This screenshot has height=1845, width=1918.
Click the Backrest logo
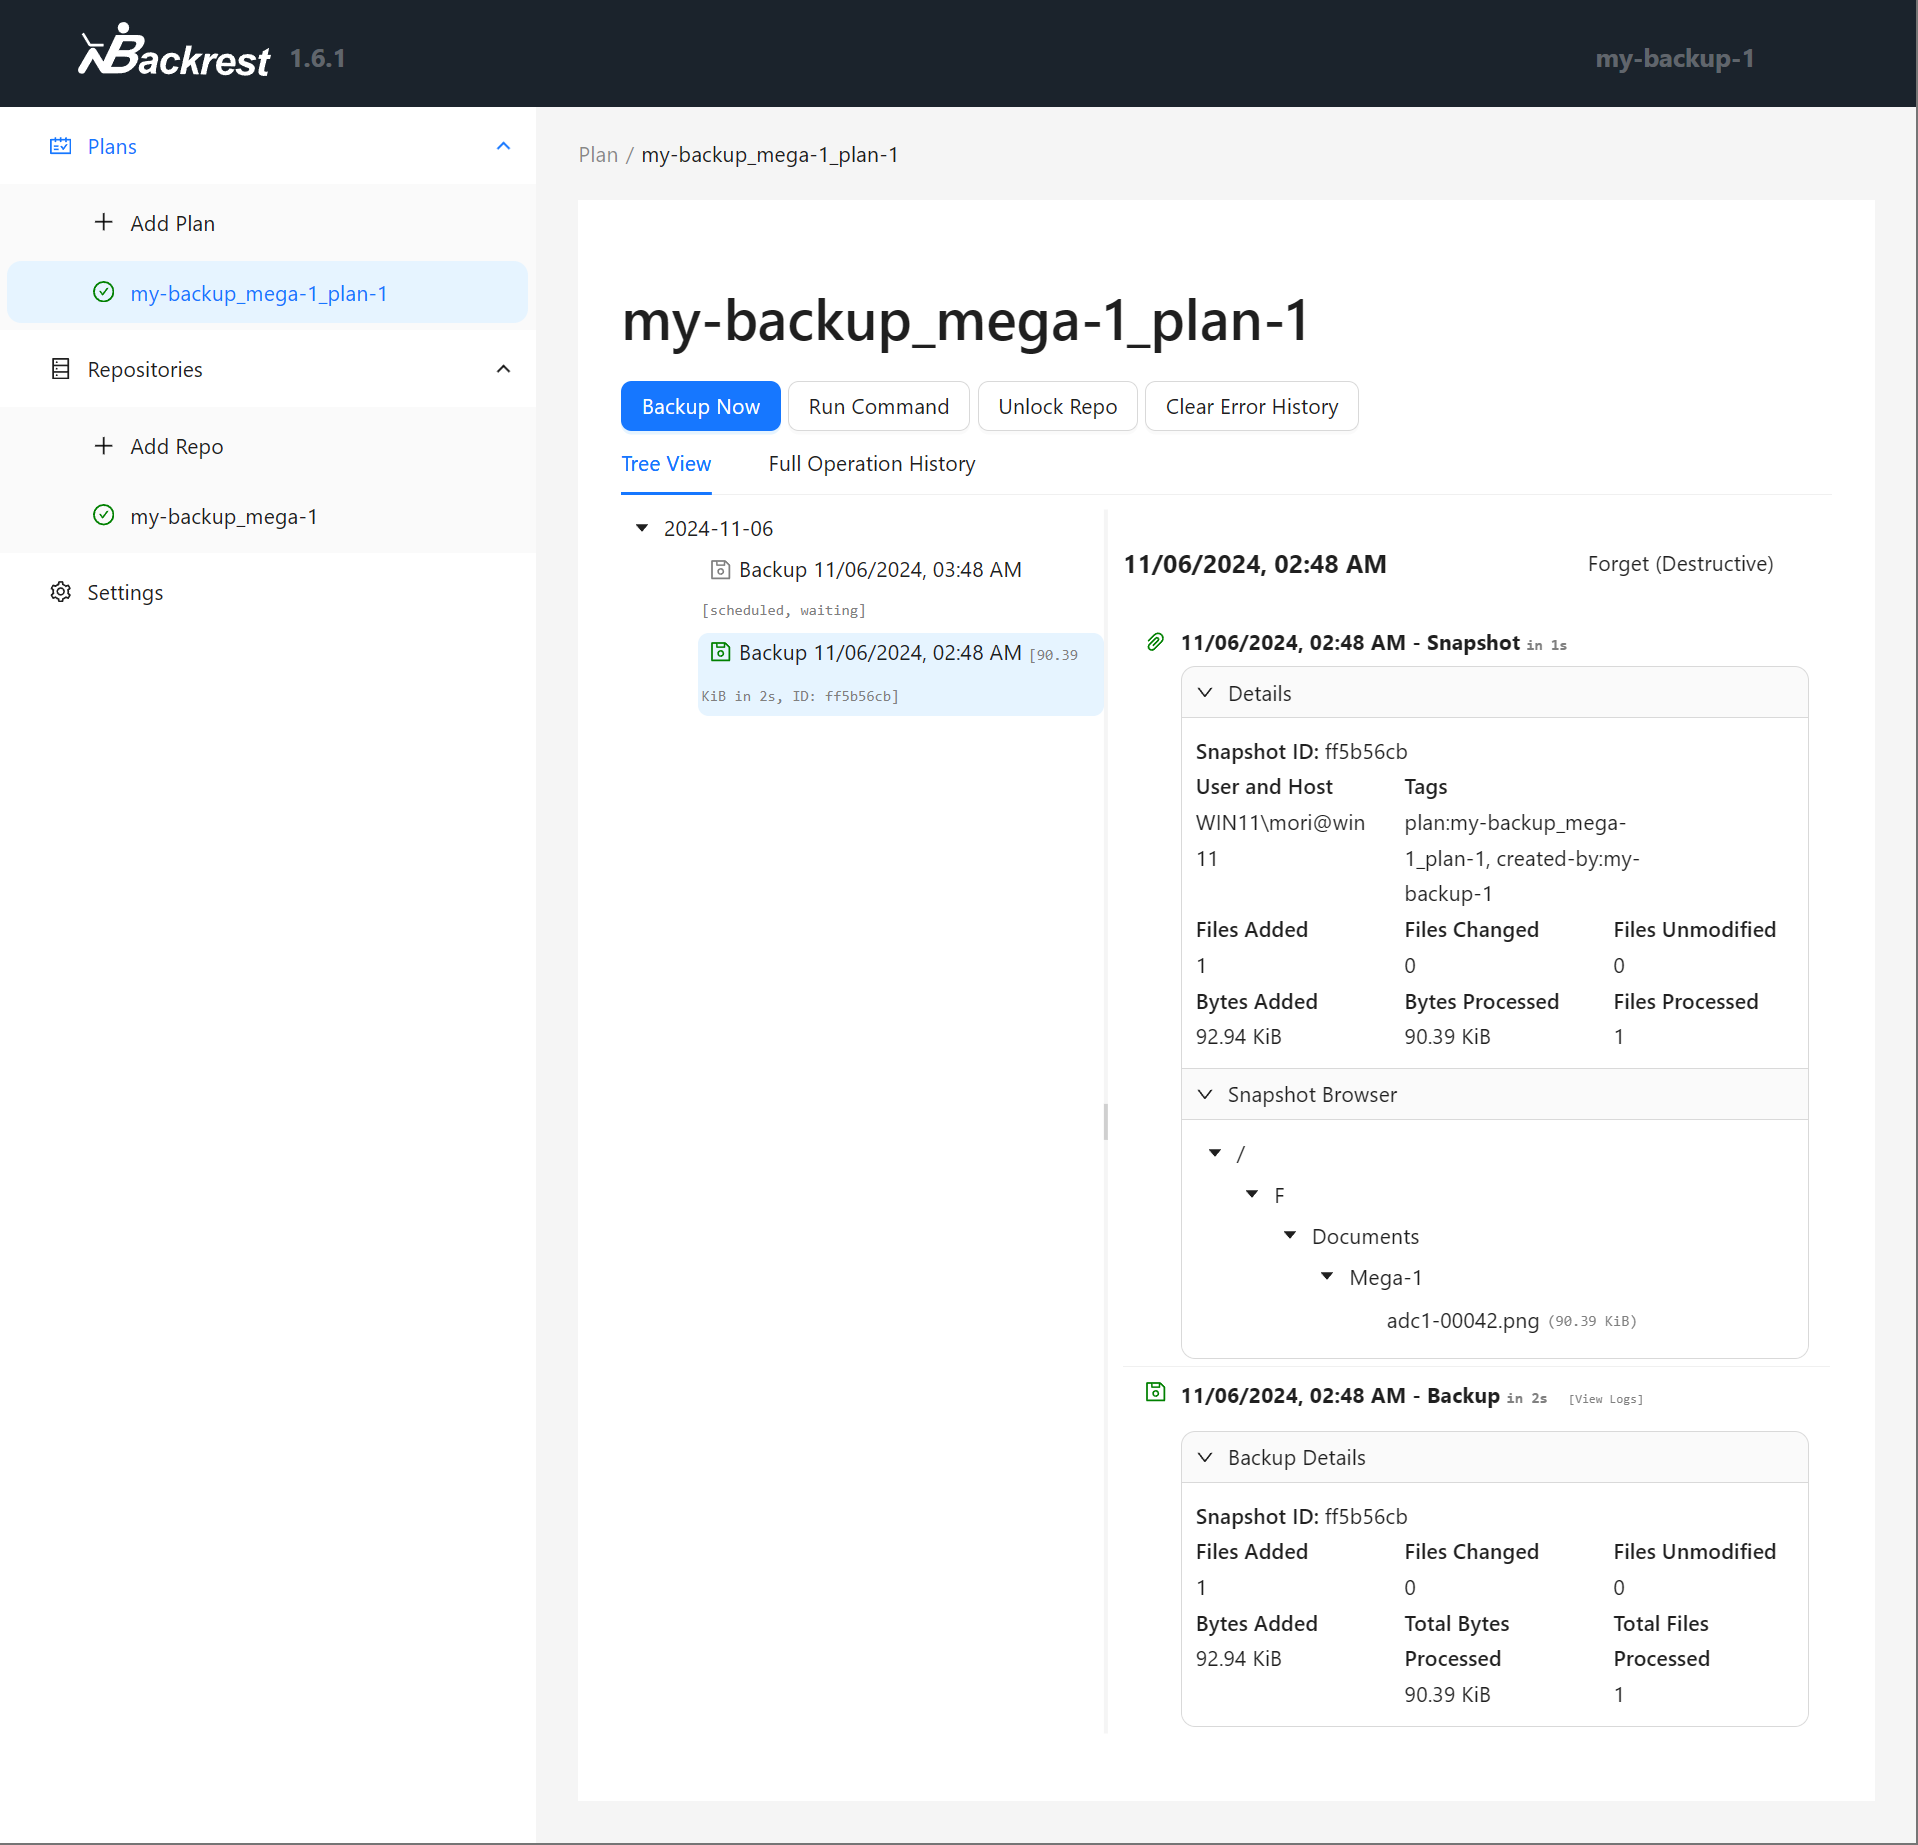point(174,53)
